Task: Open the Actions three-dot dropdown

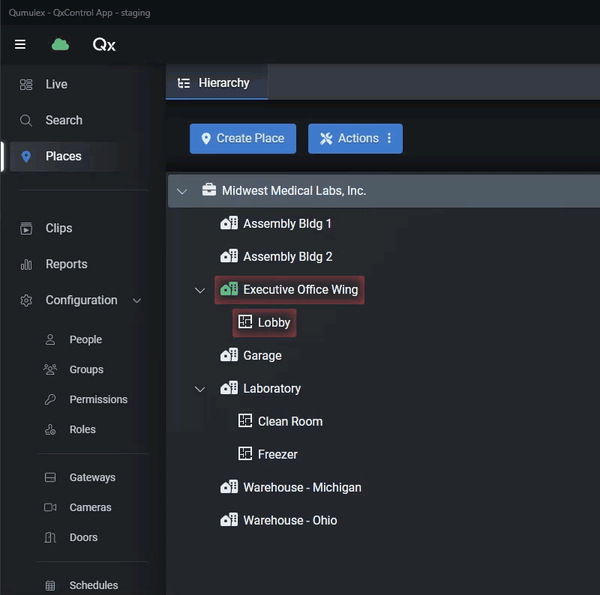Action: point(389,138)
